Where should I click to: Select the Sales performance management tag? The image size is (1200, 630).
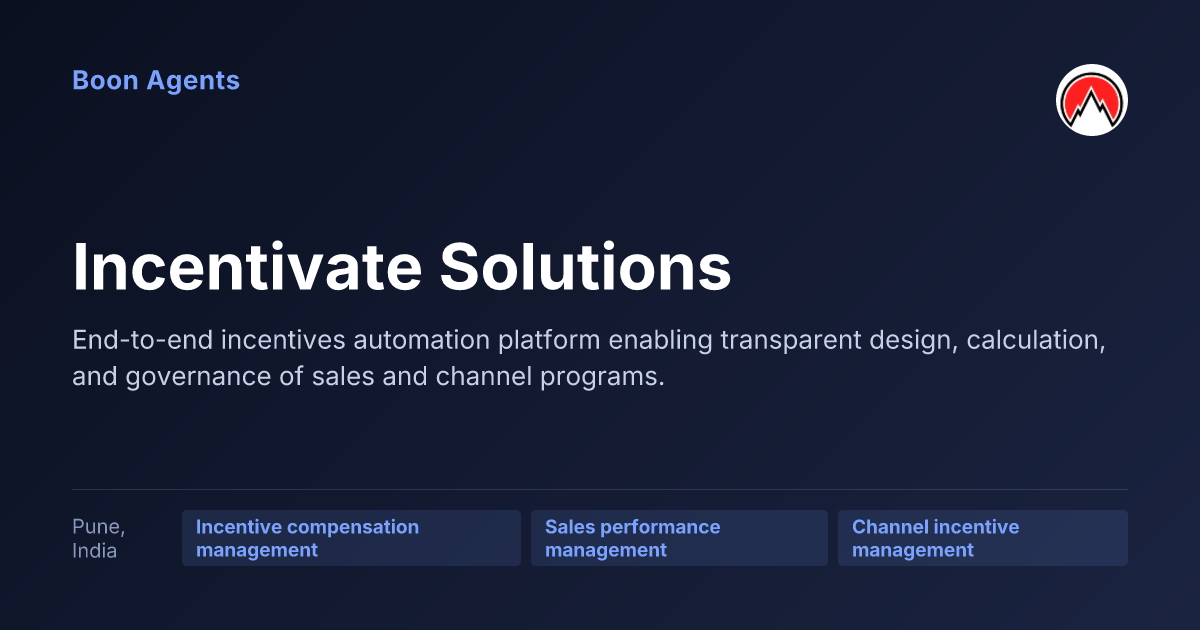click(679, 538)
